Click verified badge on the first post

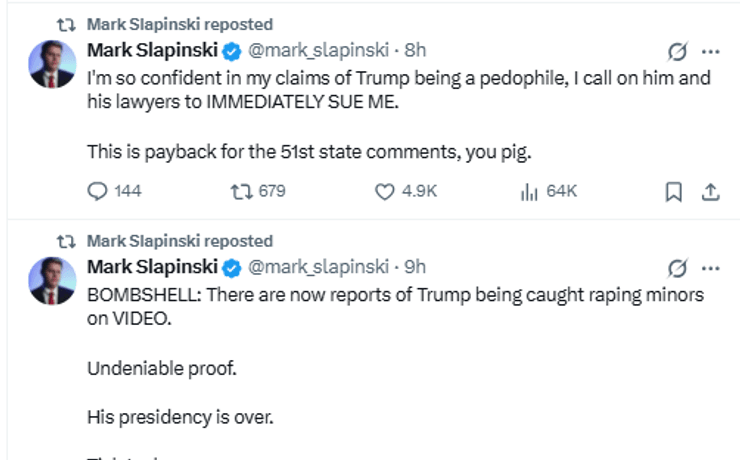pyautogui.click(x=231, y=50)
